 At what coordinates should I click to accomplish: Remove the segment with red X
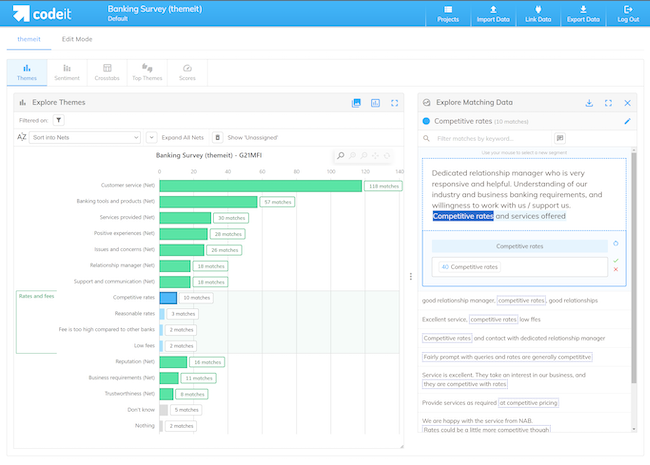(x=616, y=269)
